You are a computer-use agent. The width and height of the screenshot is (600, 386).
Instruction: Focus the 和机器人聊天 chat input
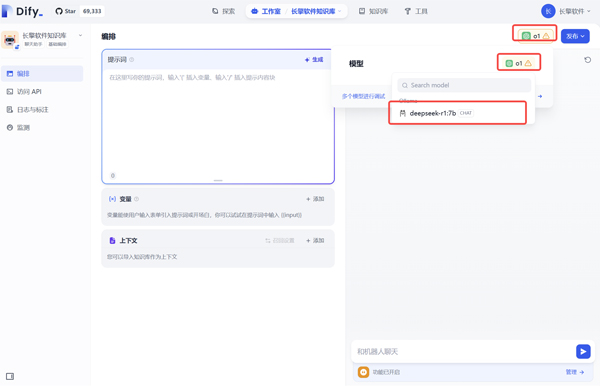[x=463, y=352]
